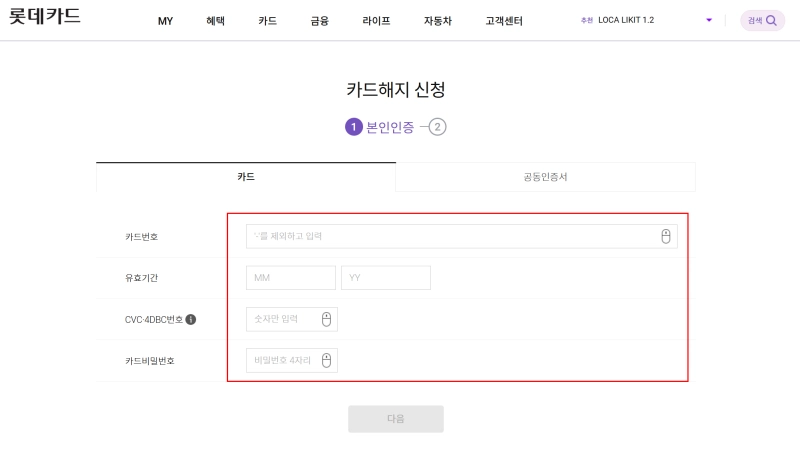This screenshot has height=453, width=800.
Task: Focus the card number input field
Action: [450, 236]
